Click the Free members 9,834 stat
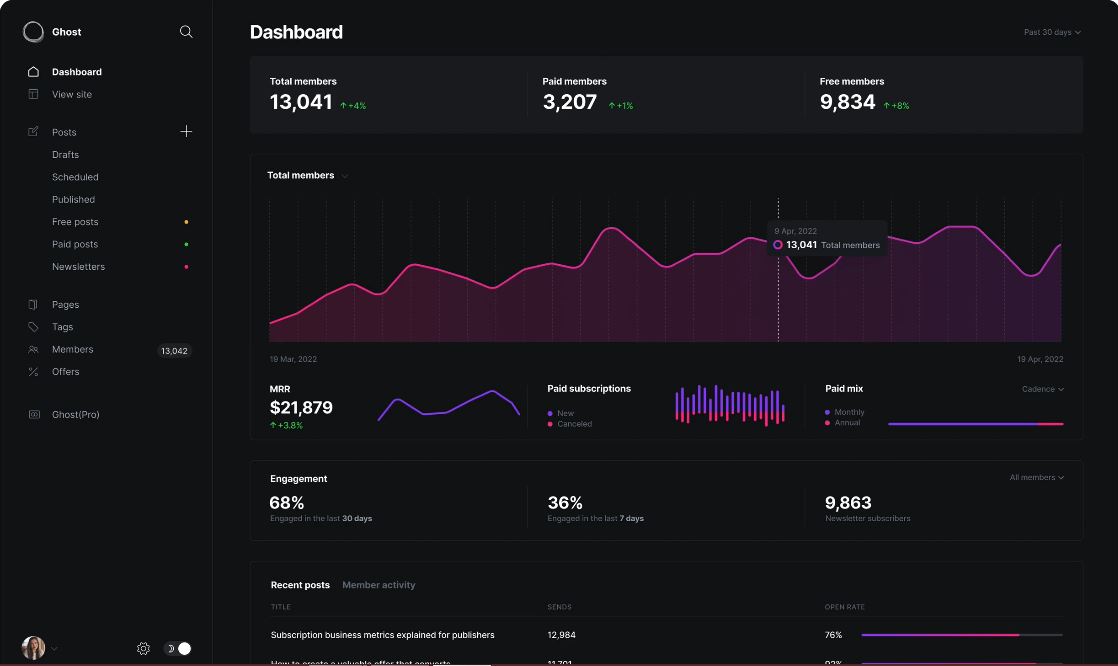Image resolution: width=1118 pixels, height=666 pixels. [x=847, y=102]
